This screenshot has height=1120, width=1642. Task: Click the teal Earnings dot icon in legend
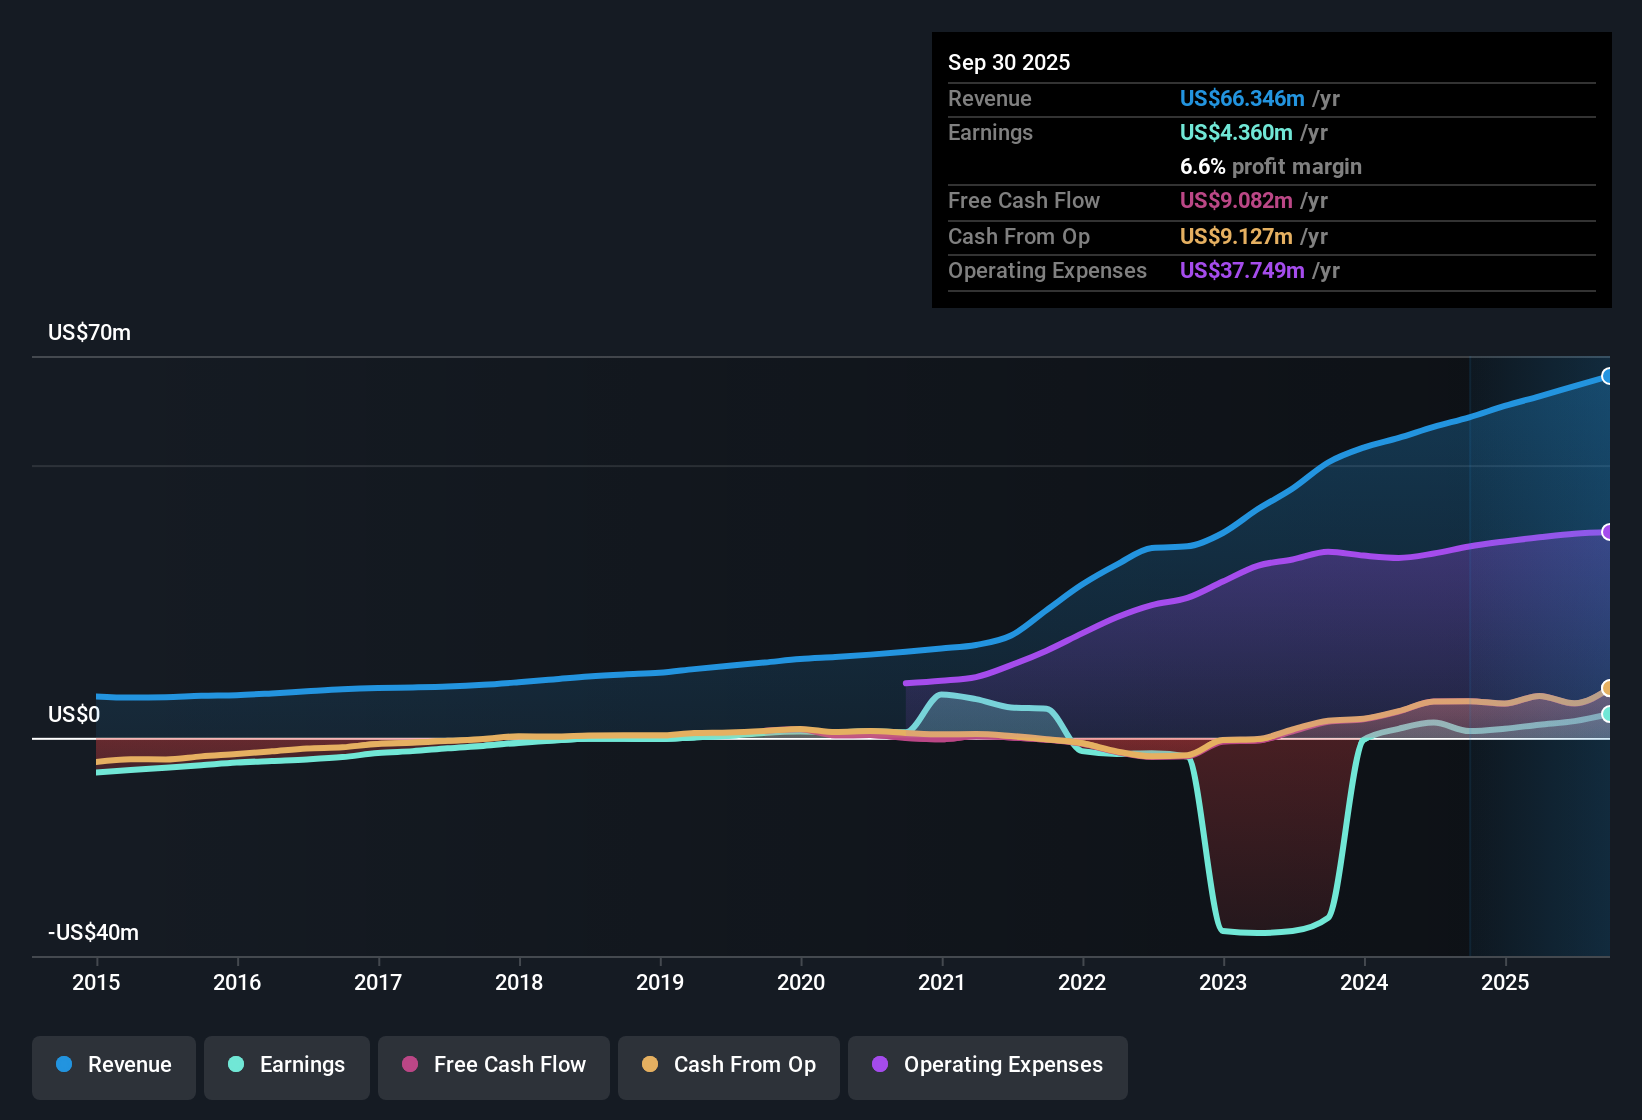pos(237,1065)
